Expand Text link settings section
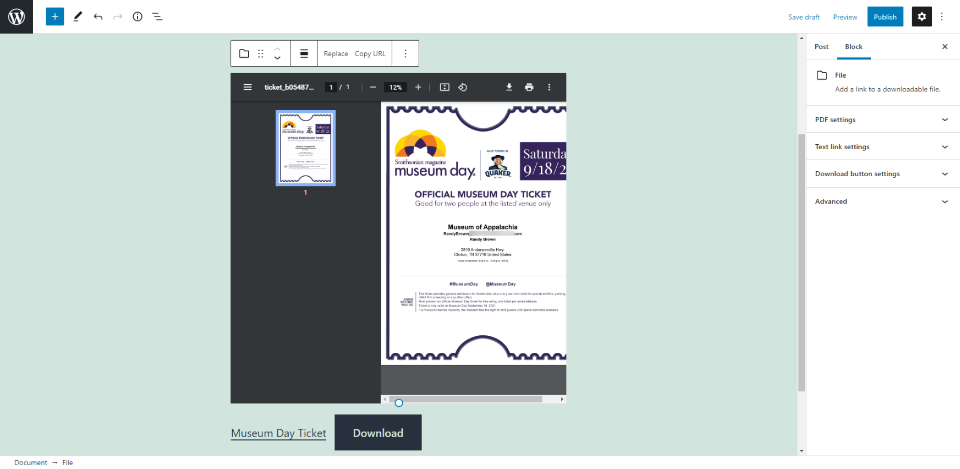Viewport: 960px width, 469px height. coord(879,147)
